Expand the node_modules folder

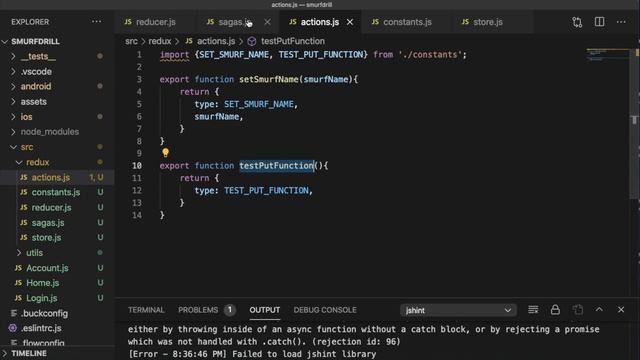point(50,132)
